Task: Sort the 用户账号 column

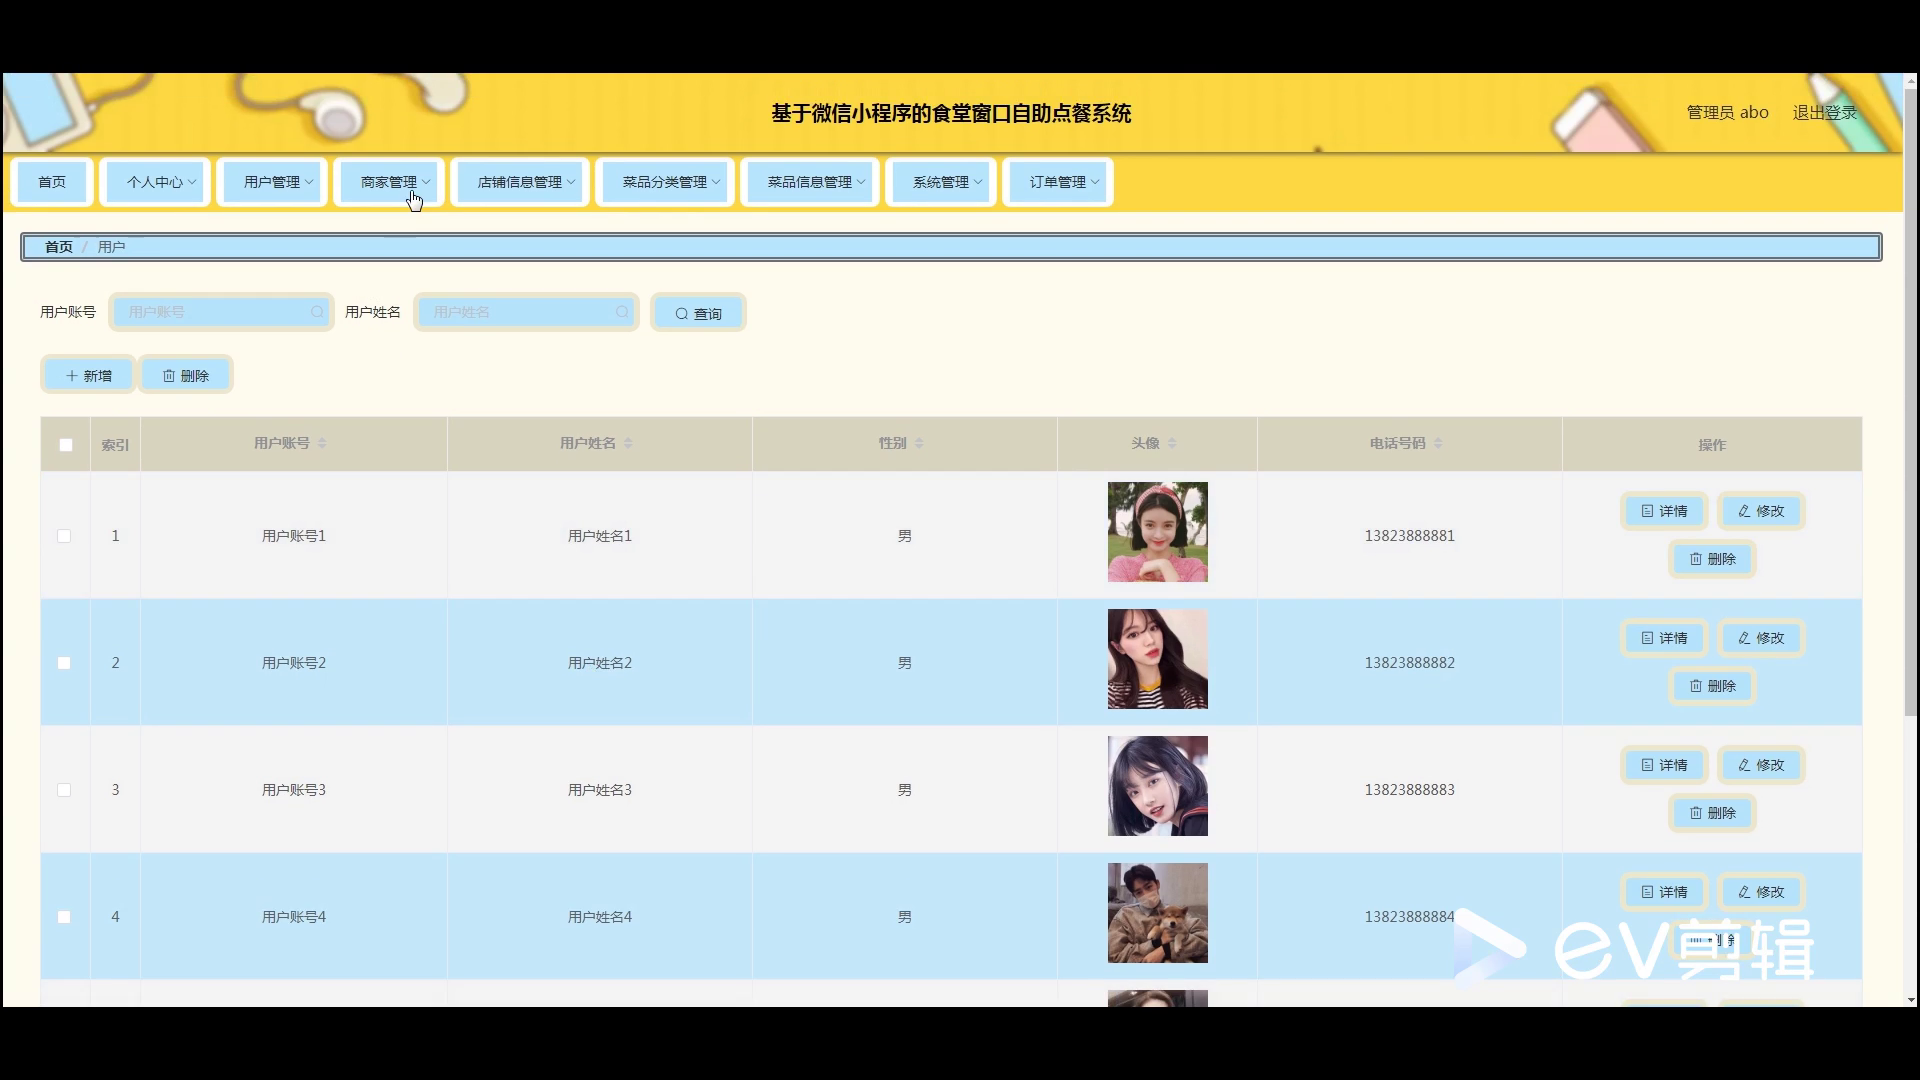Action: pyautogui.click(x=322, y=443)
